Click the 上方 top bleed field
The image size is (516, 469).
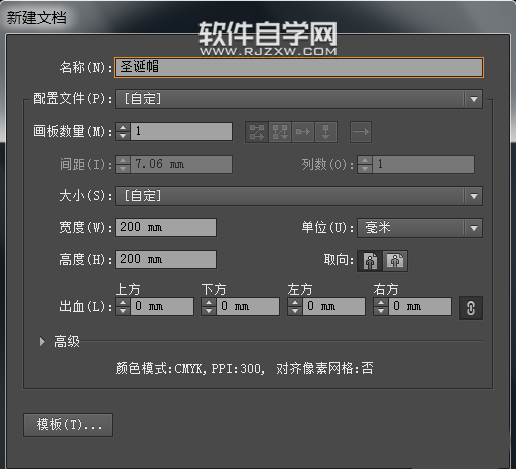pos(162,307)
